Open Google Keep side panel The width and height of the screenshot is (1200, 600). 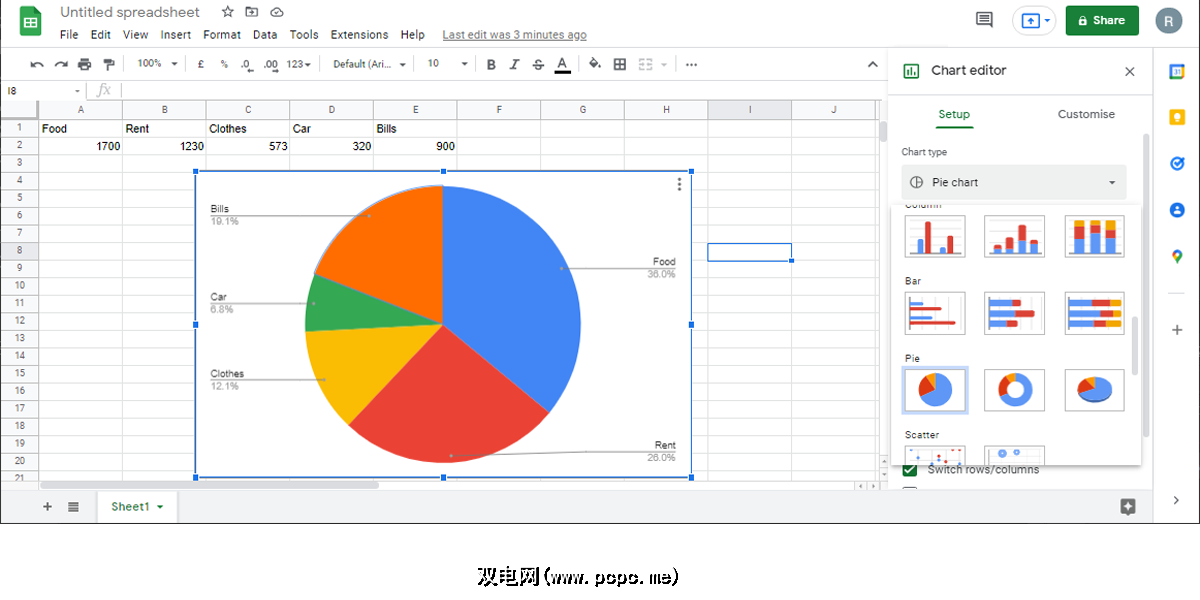coord(1177,117)
